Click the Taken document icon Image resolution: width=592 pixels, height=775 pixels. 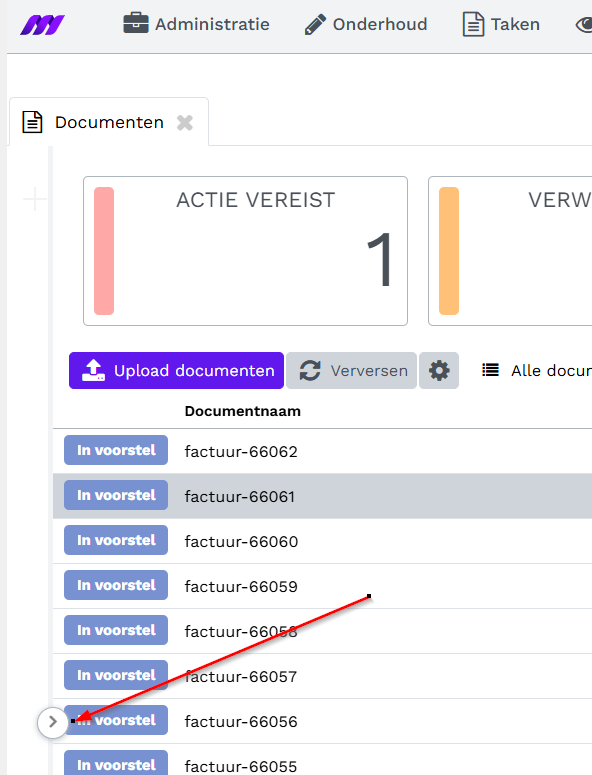473,24
